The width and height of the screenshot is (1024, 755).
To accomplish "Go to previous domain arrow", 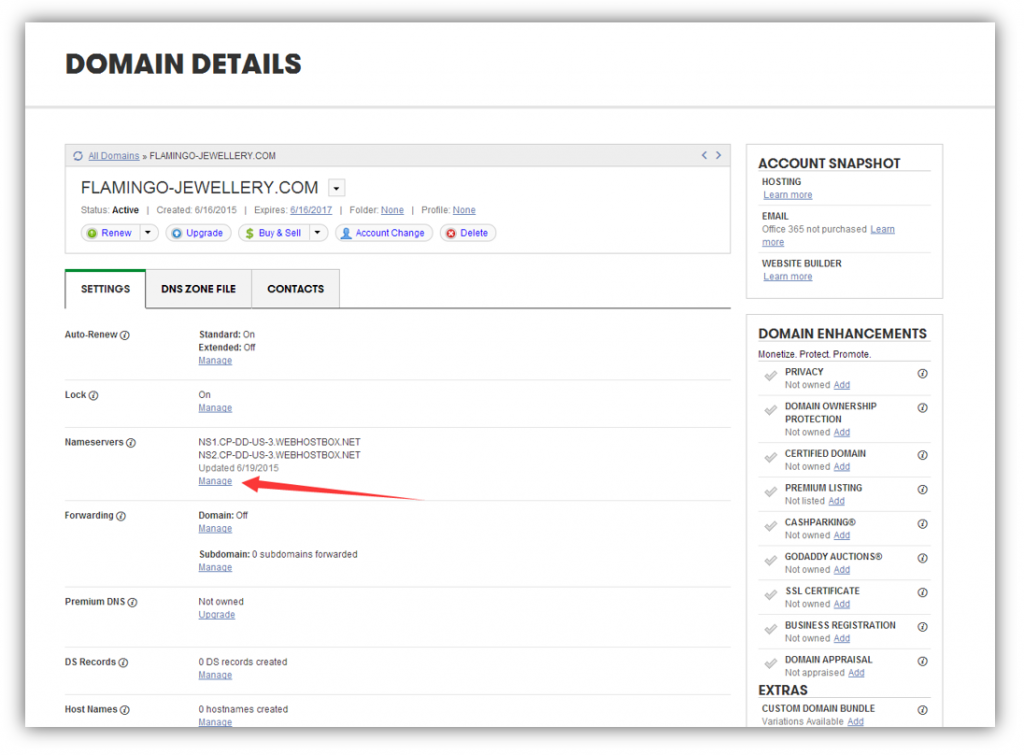I will tap(704, 155).
